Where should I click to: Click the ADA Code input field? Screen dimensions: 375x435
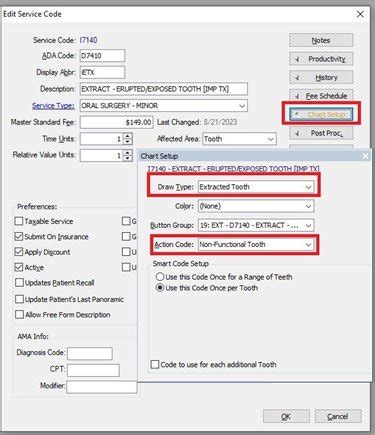click(102, 56)
